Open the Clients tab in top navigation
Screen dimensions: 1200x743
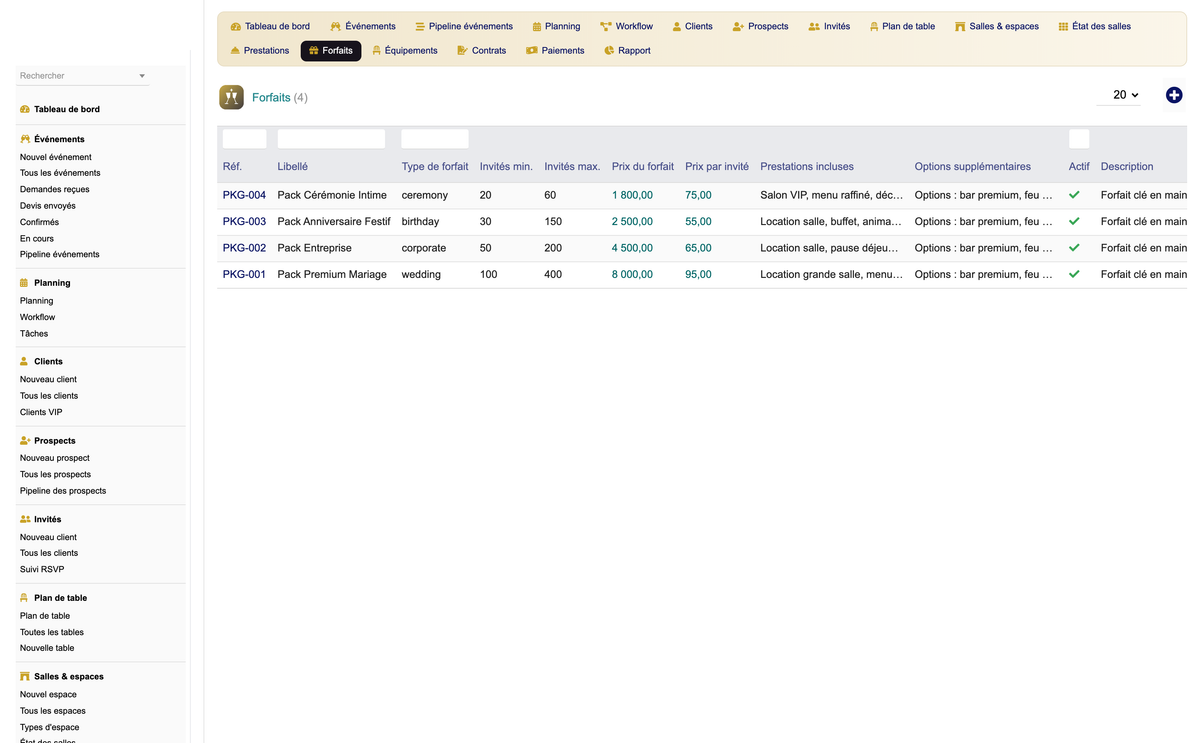pos(692,26)
